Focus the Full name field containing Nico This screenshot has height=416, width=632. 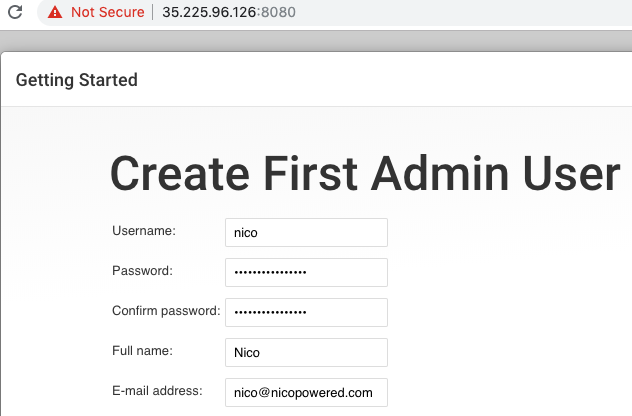click(306, 353)
